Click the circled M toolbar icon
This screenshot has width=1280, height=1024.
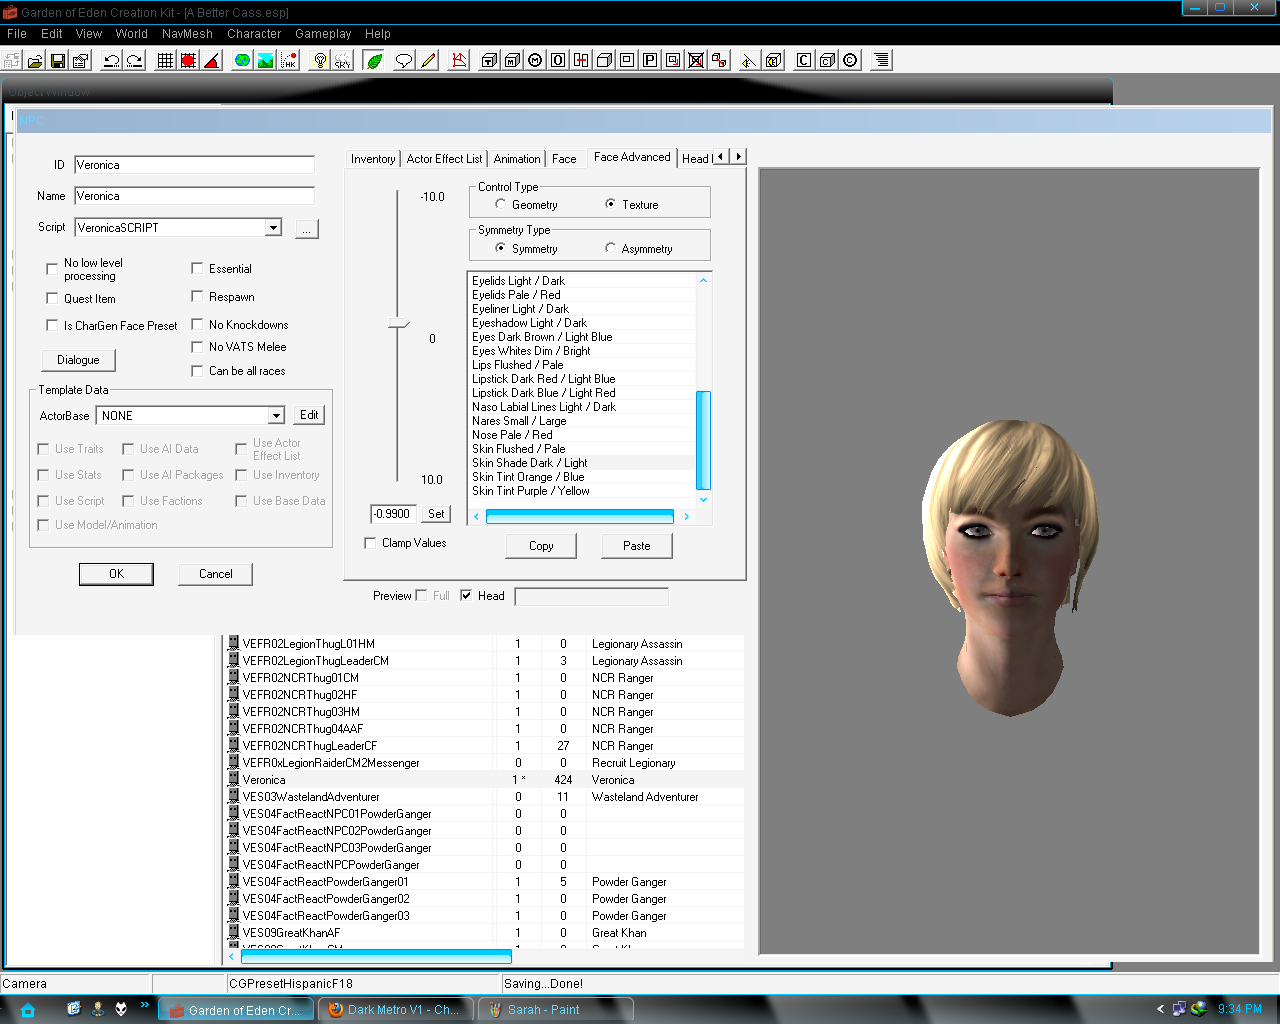535,61
